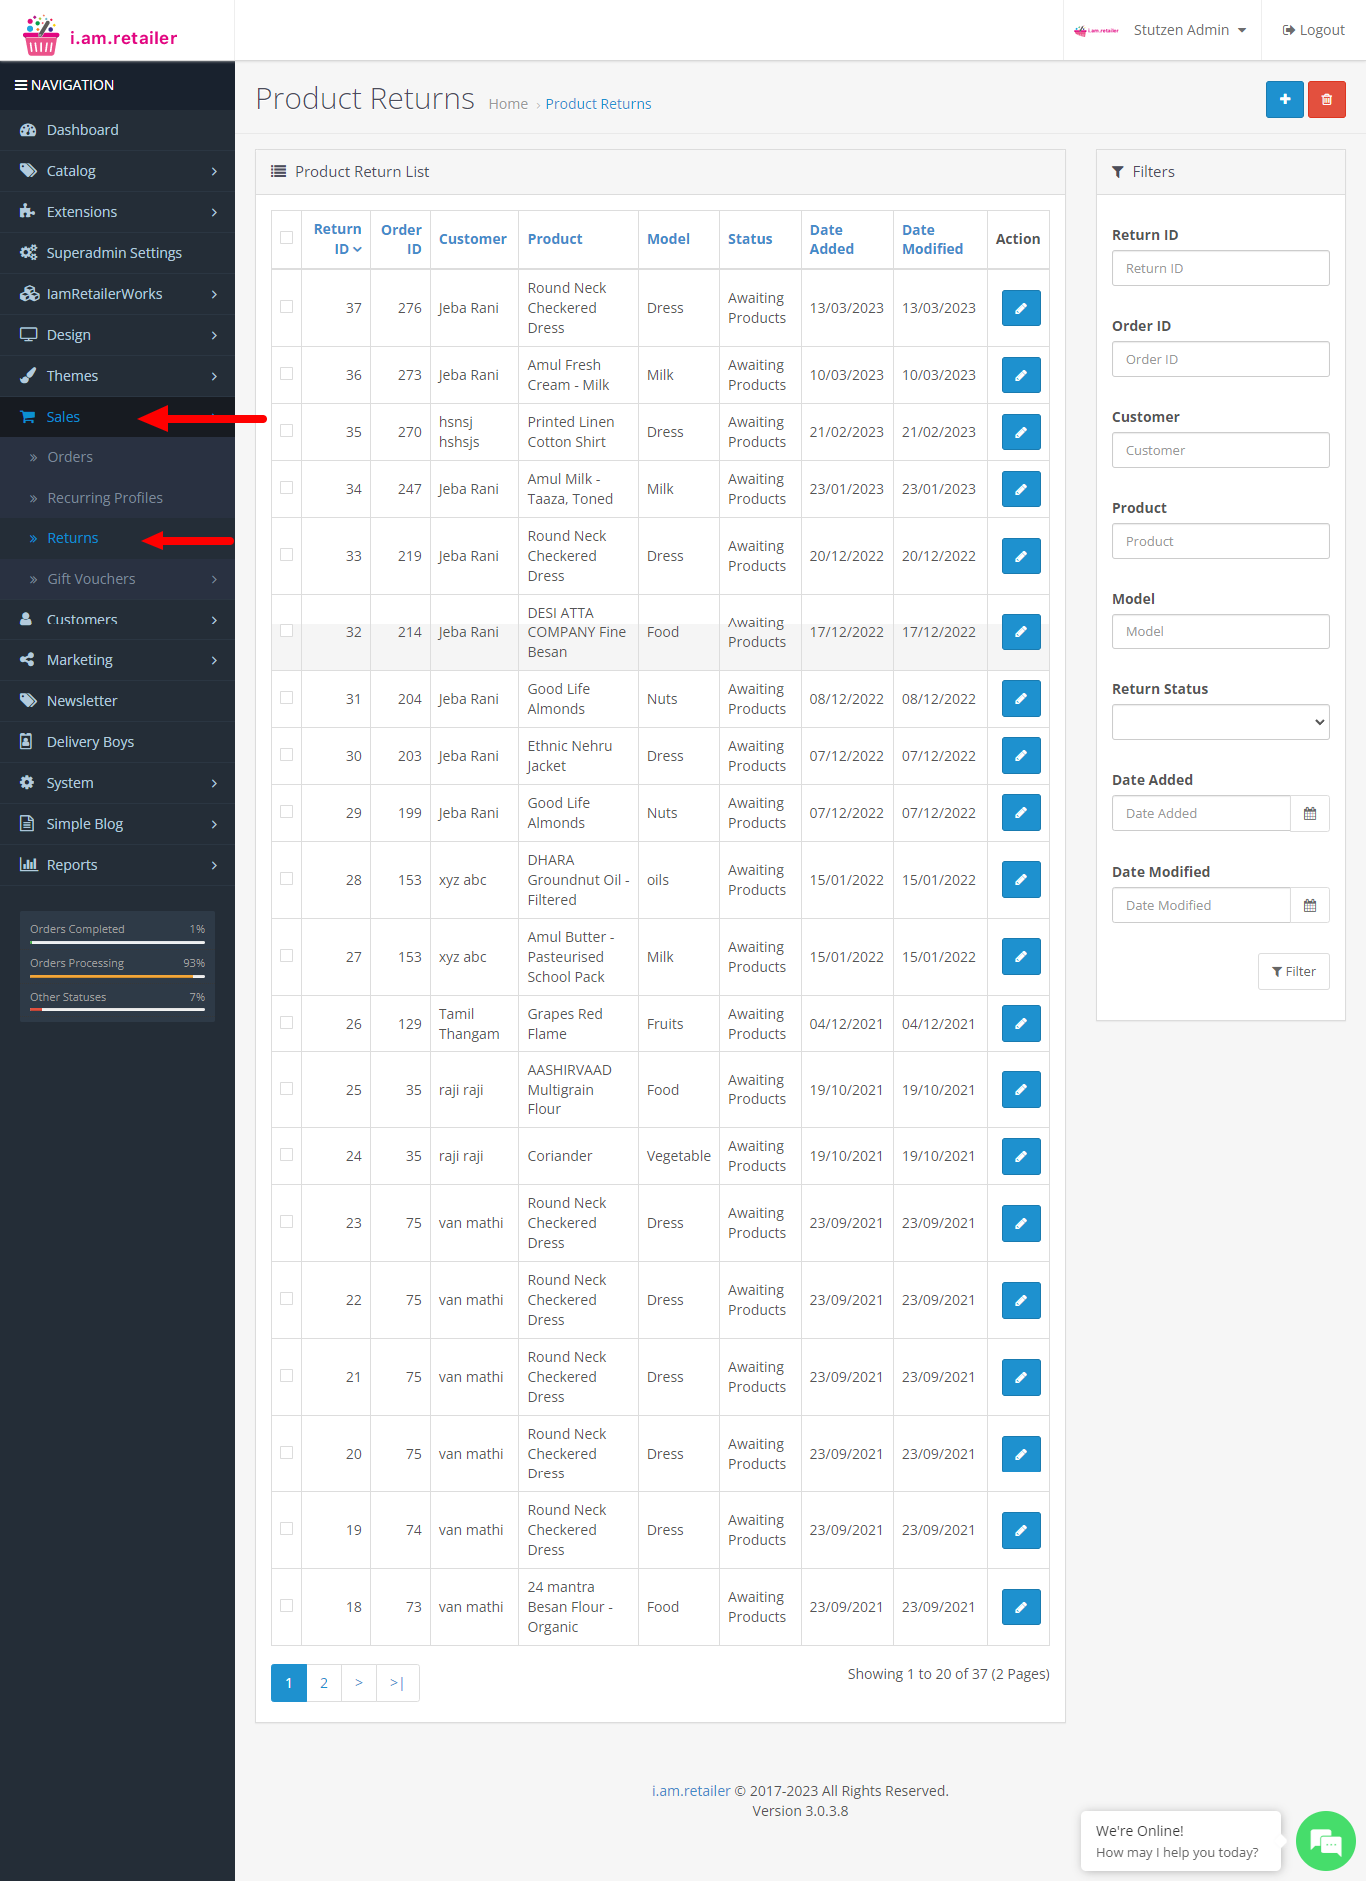
Task: Open the Marketing menu item
Action: point(117,660)
